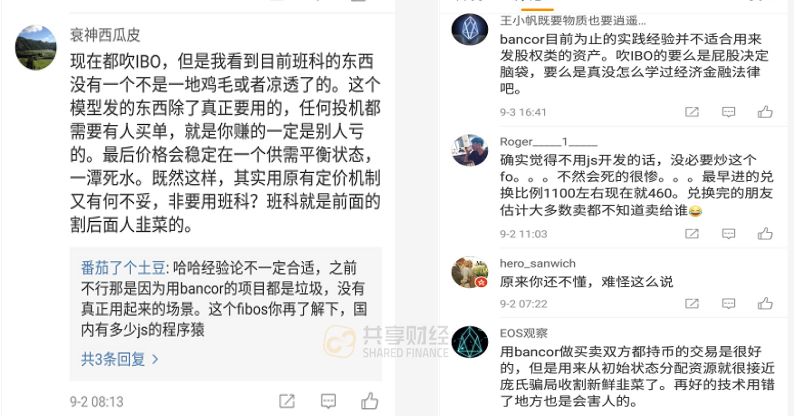This screenshot has width=796, height=420.
Task: Like hero_sanwich's 9-2 07:22 comment
Action: click(765, 304)
